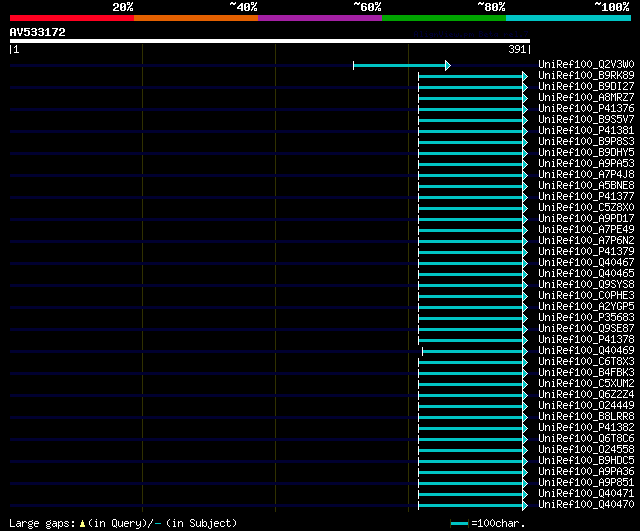Viewport: 640px width, 531px height.
Task: Click the alignment bar for UniRef100_Q40469
Action: pyautogui.click(x=475, y=351)
